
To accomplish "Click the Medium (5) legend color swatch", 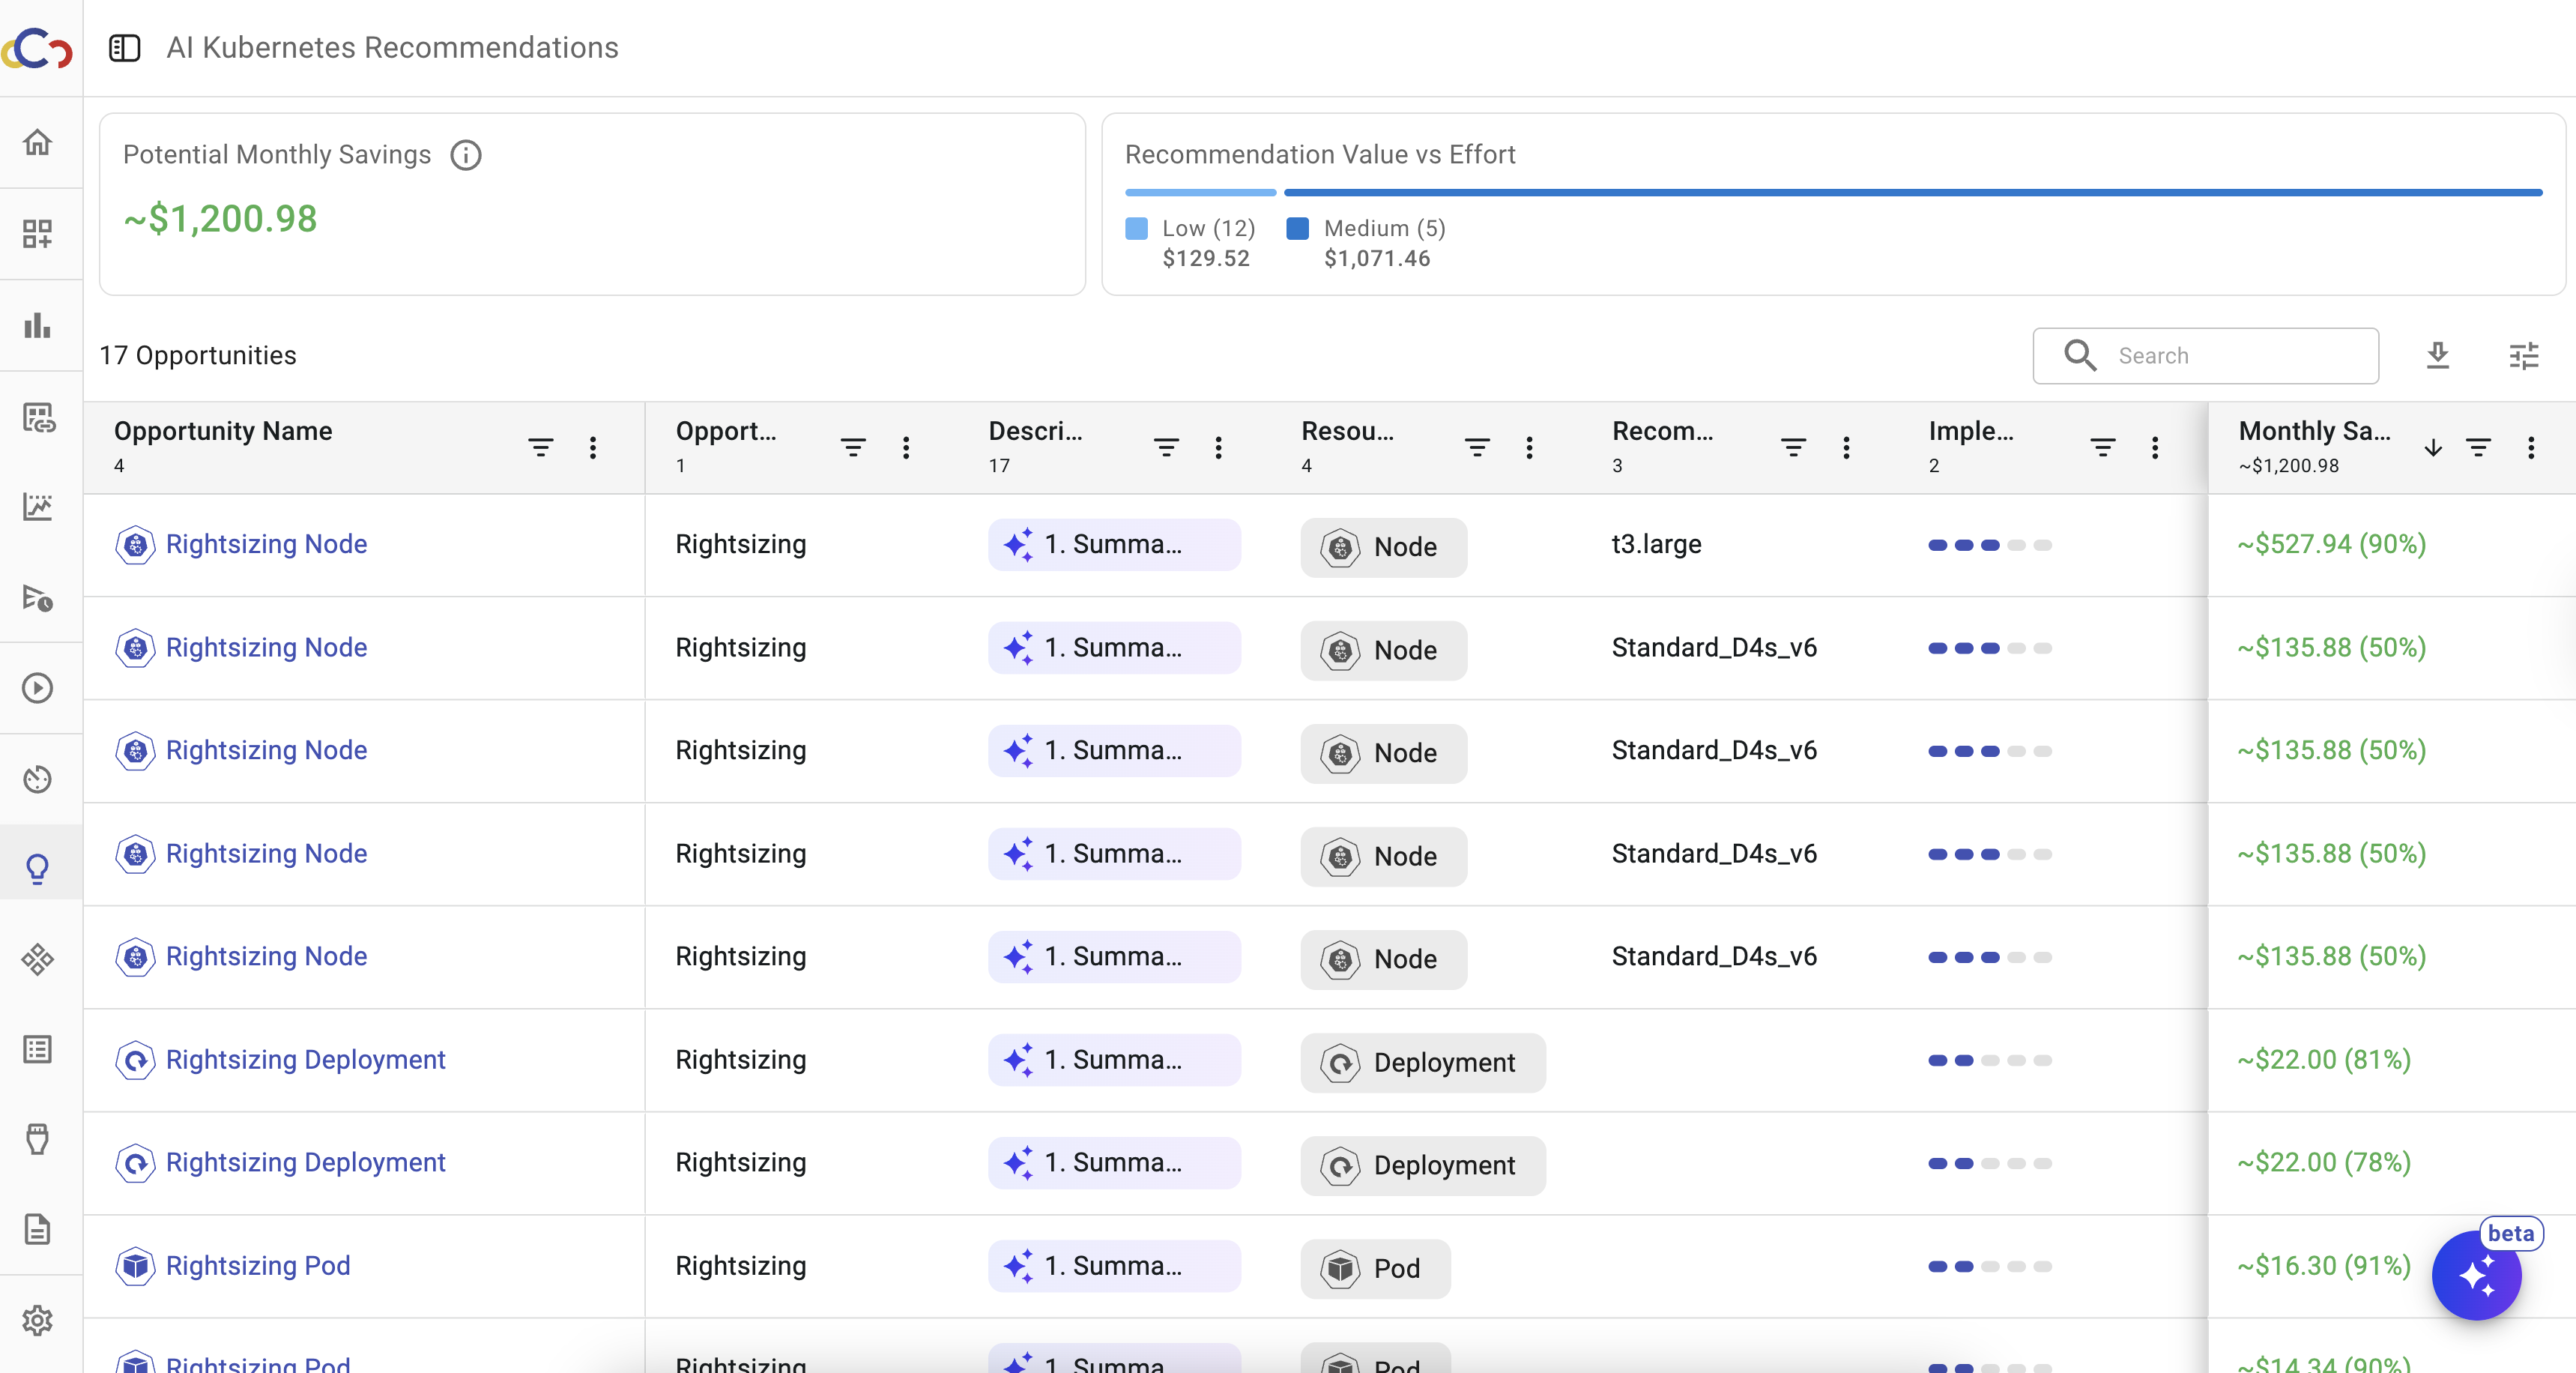I will (x=1297, y=228).
